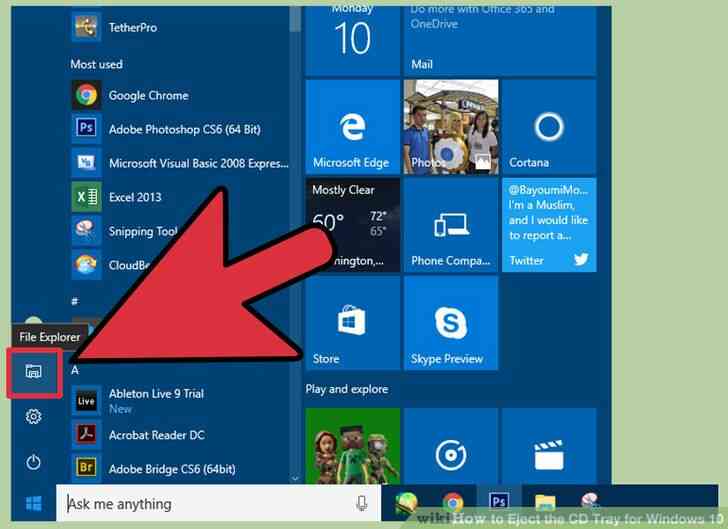This screenshot has height=529, width=728.
Task: Open Adobe Photoshop CS6 (64 Bit)
Action: 180,129
